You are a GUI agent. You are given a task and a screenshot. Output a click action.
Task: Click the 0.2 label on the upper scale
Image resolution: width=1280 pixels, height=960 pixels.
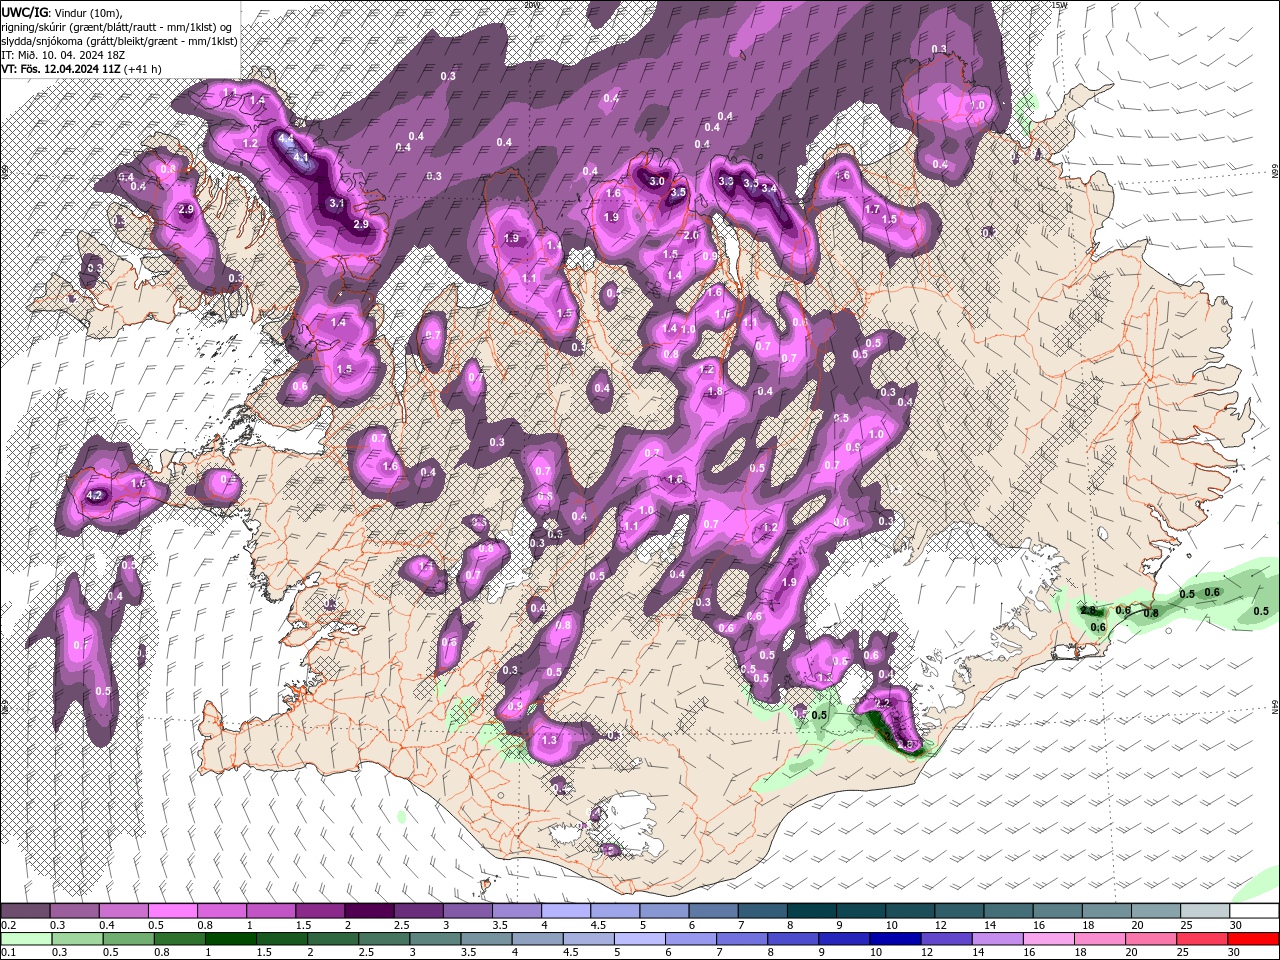[x=9, y=925]
